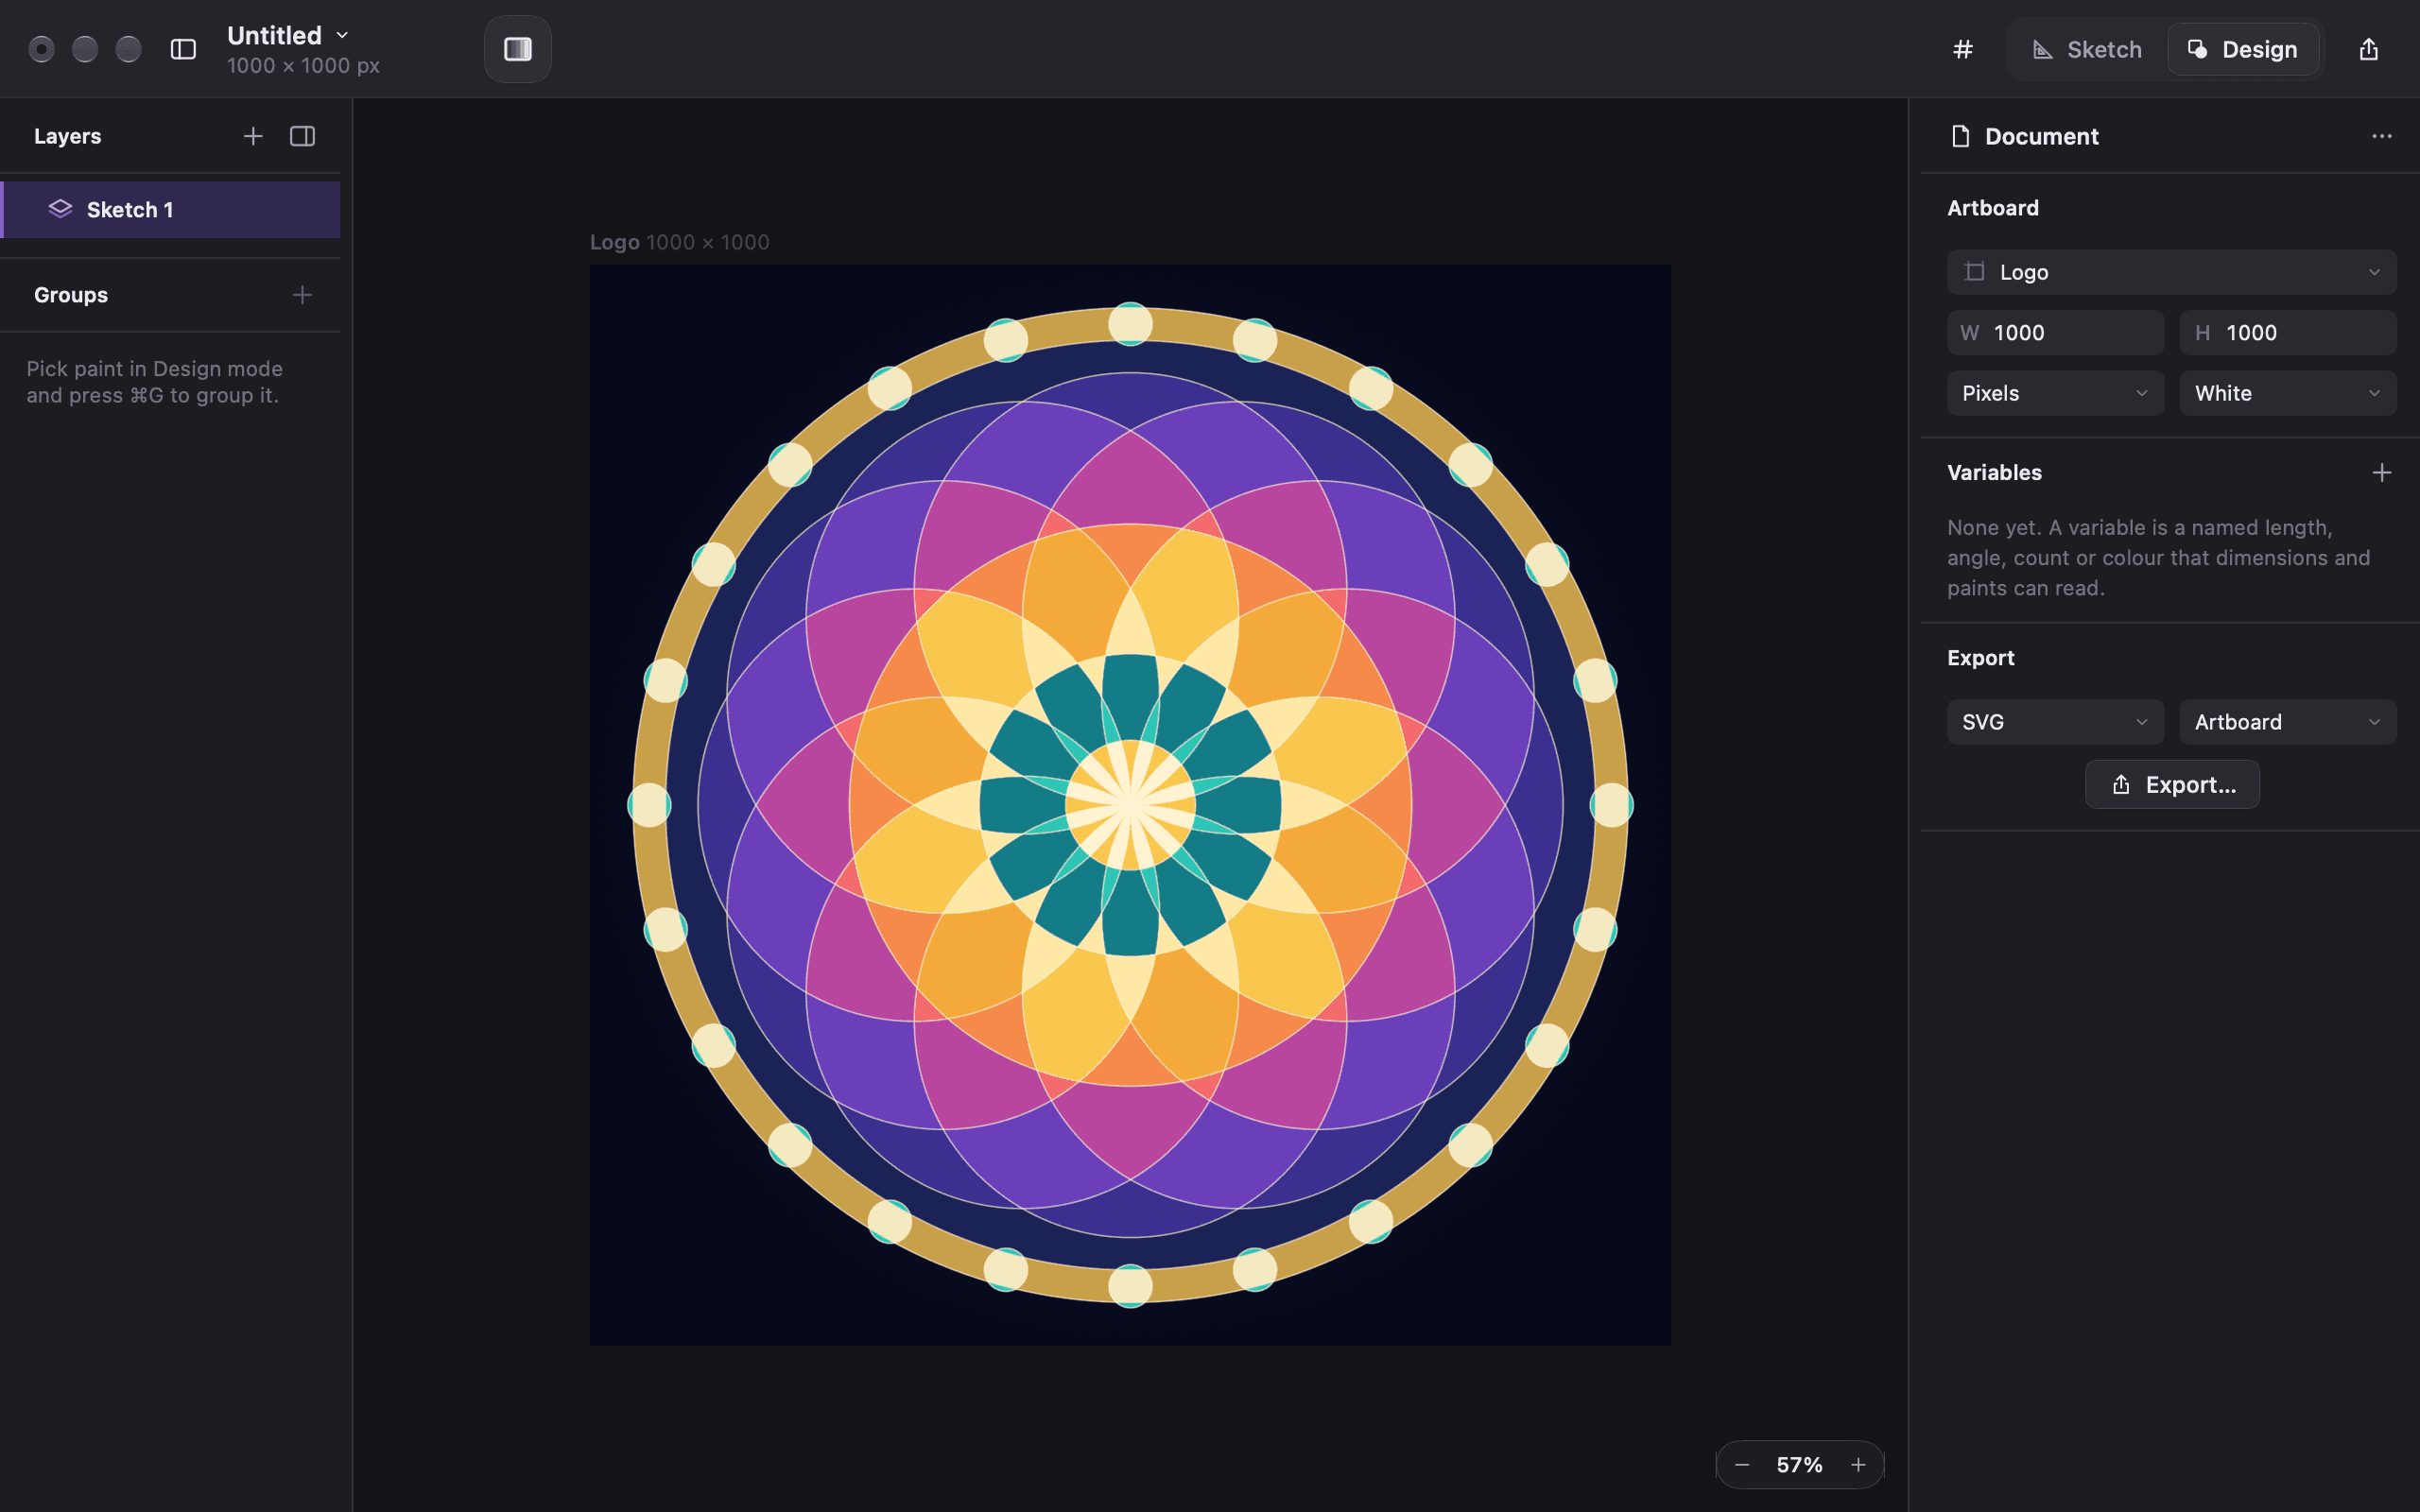Viewport: 2420px width, 1512px height.
Task: Click the Sketch 1 layer stack icon
Action: coord(60,209)
